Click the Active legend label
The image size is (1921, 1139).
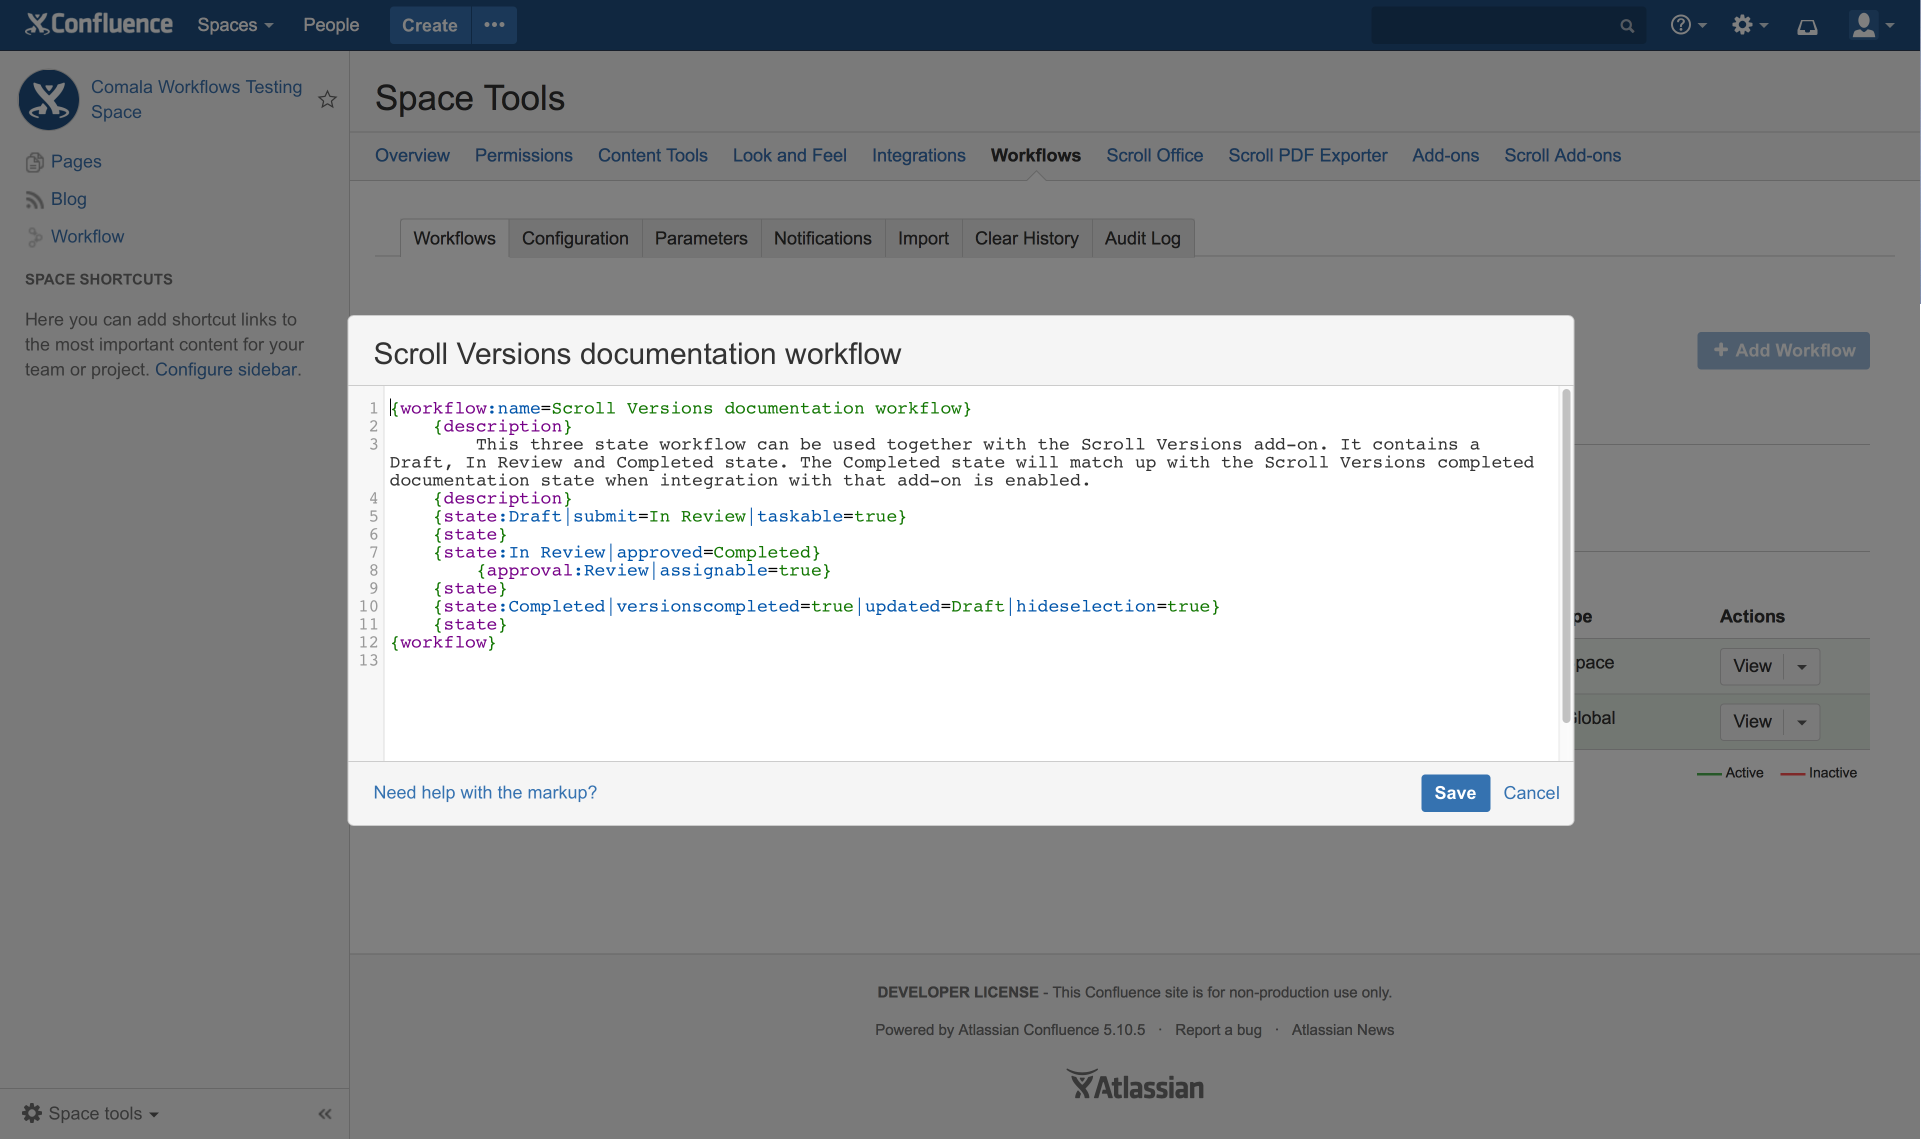coord(1744,773)
